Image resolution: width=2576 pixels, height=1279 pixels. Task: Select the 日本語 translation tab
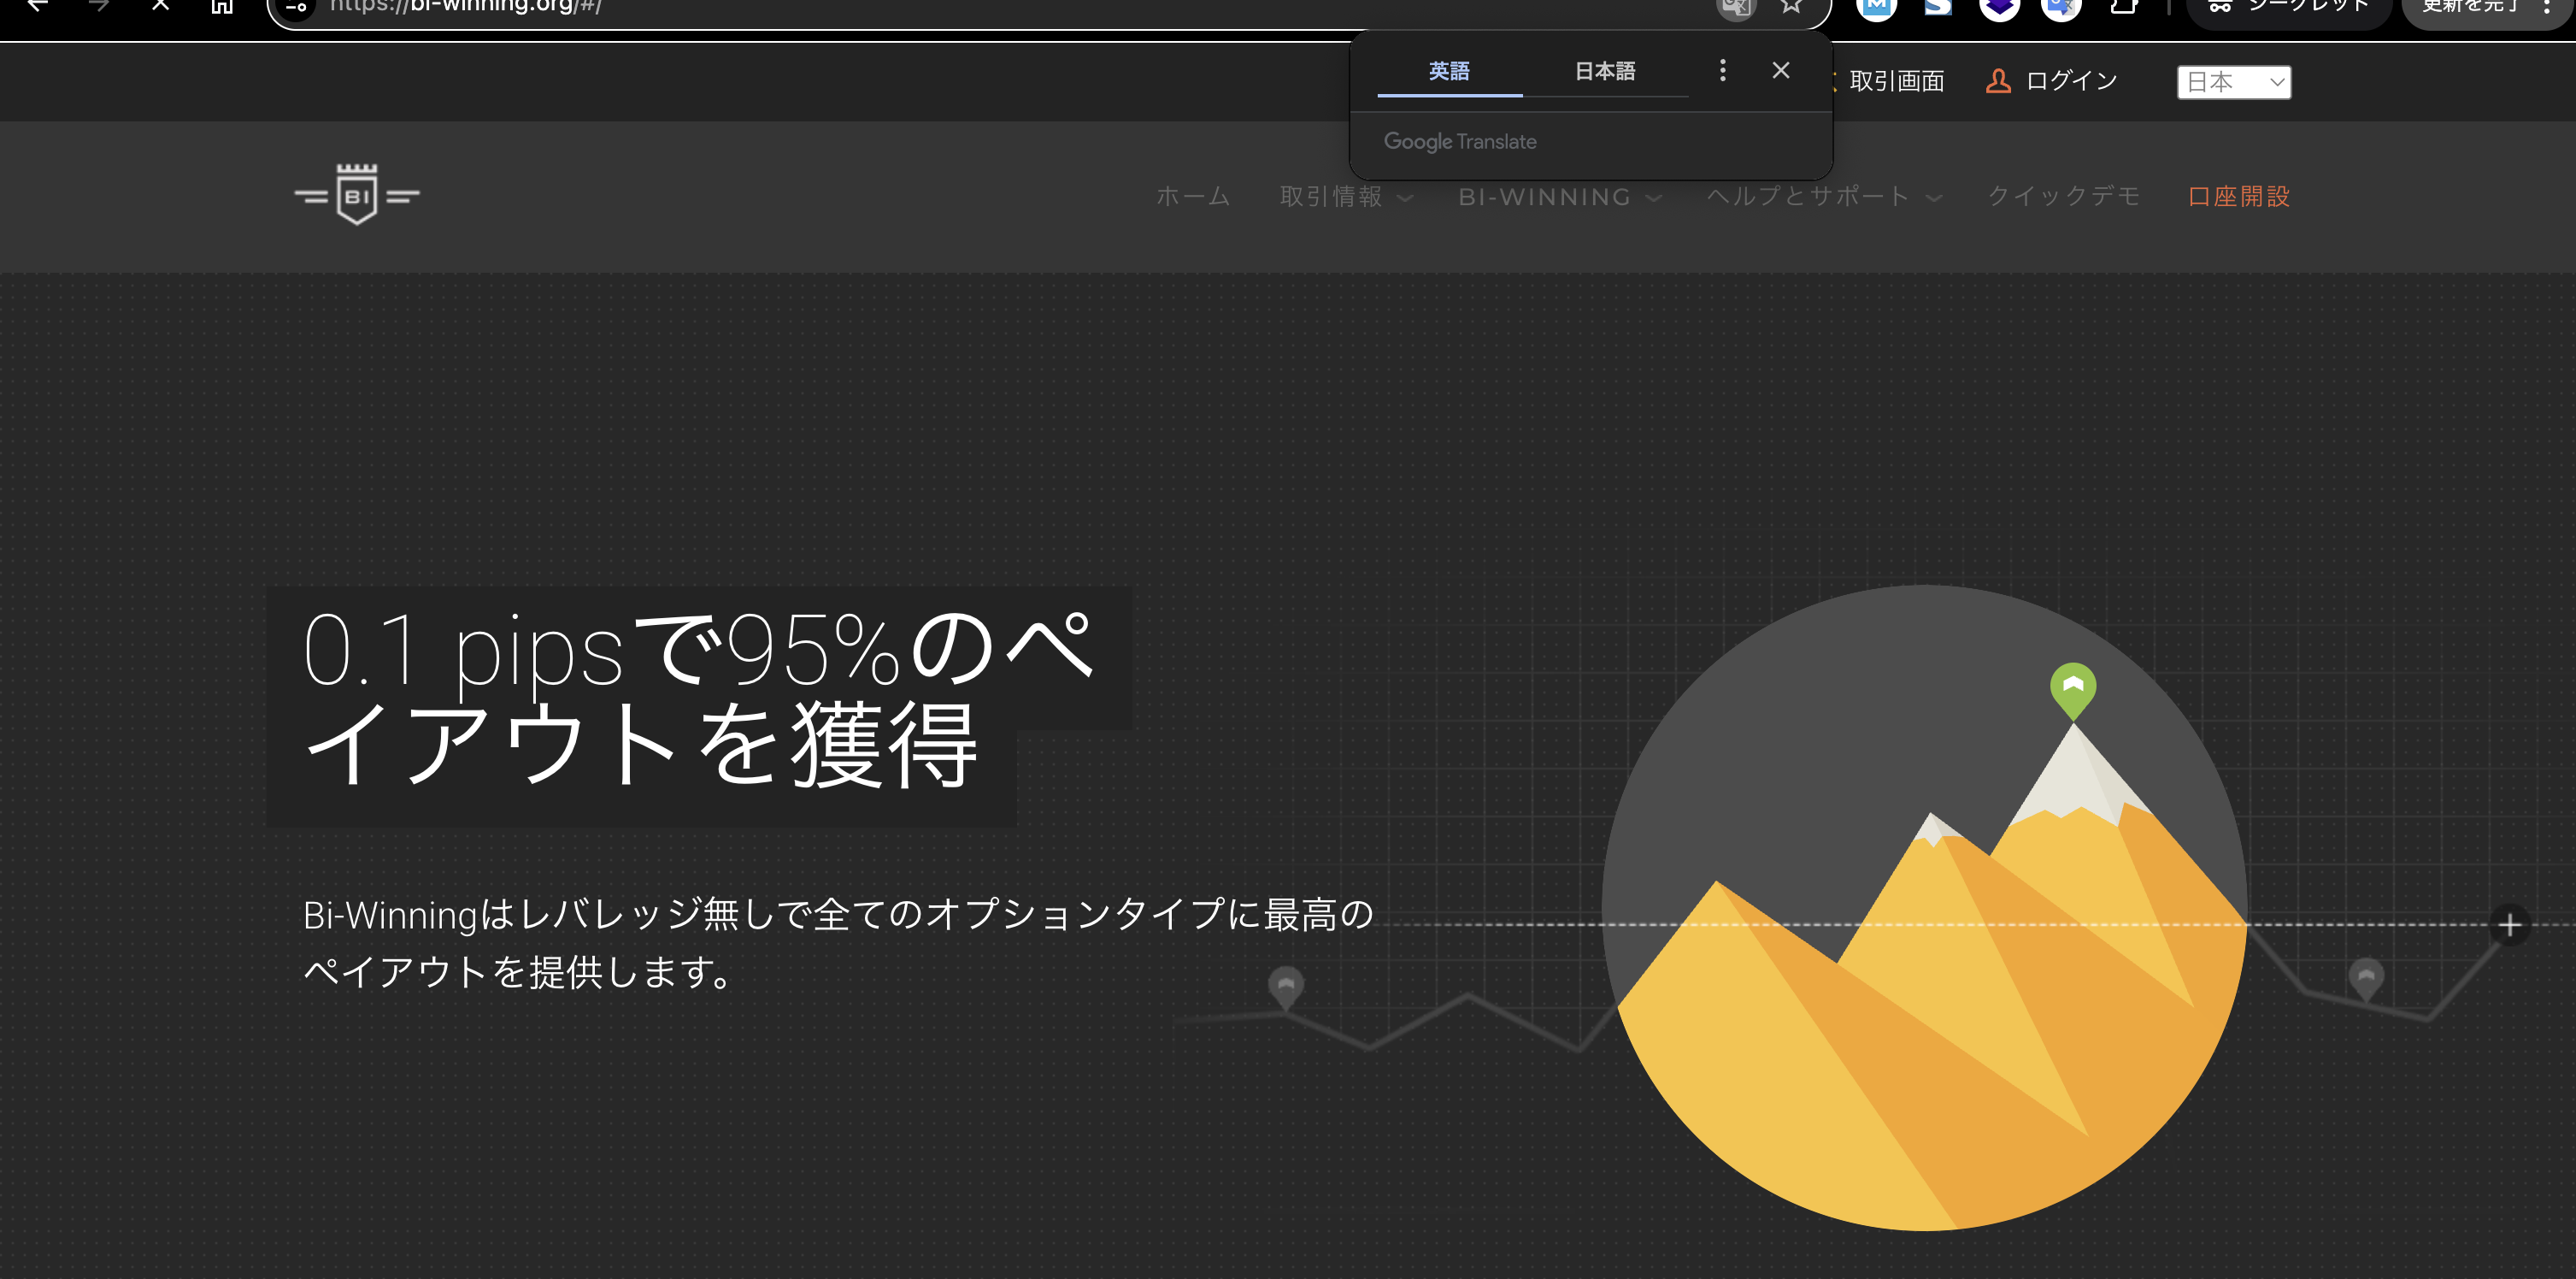point(1604,71)
